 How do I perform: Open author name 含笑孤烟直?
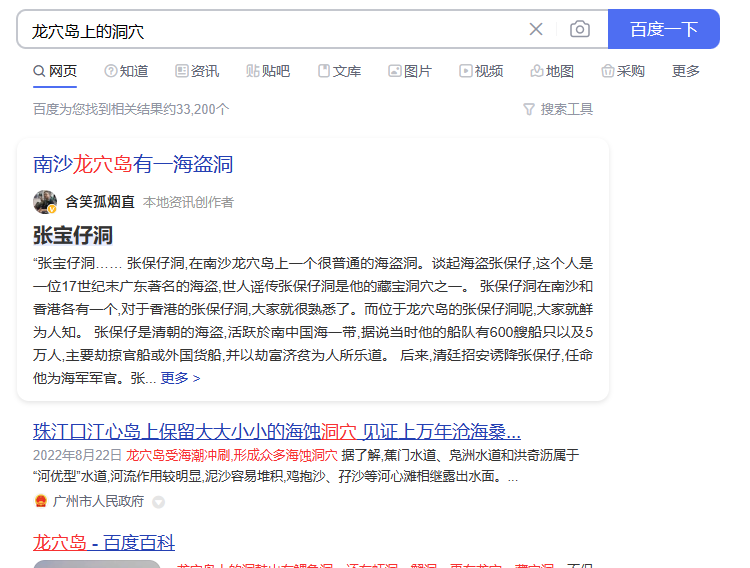pyautogui.click(x=100, y=202)
